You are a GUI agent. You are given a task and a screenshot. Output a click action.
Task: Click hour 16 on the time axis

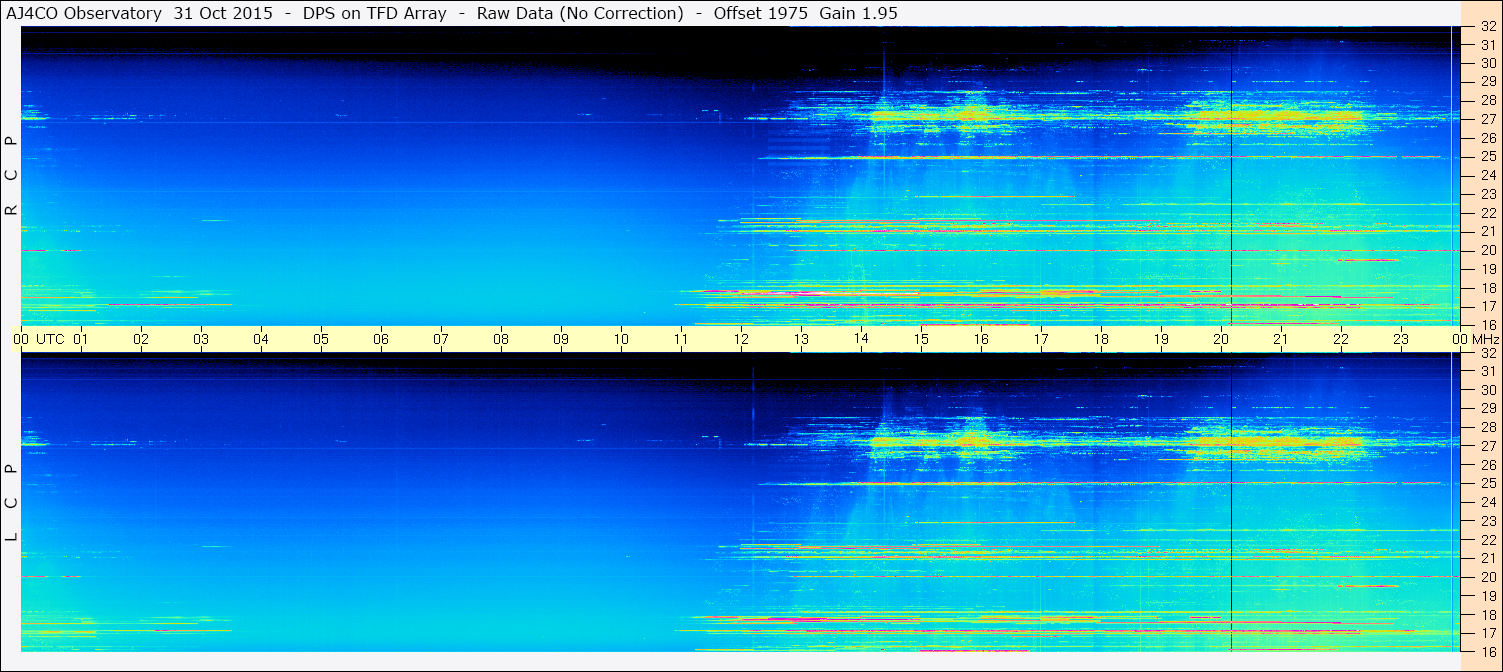pos(981,339)
